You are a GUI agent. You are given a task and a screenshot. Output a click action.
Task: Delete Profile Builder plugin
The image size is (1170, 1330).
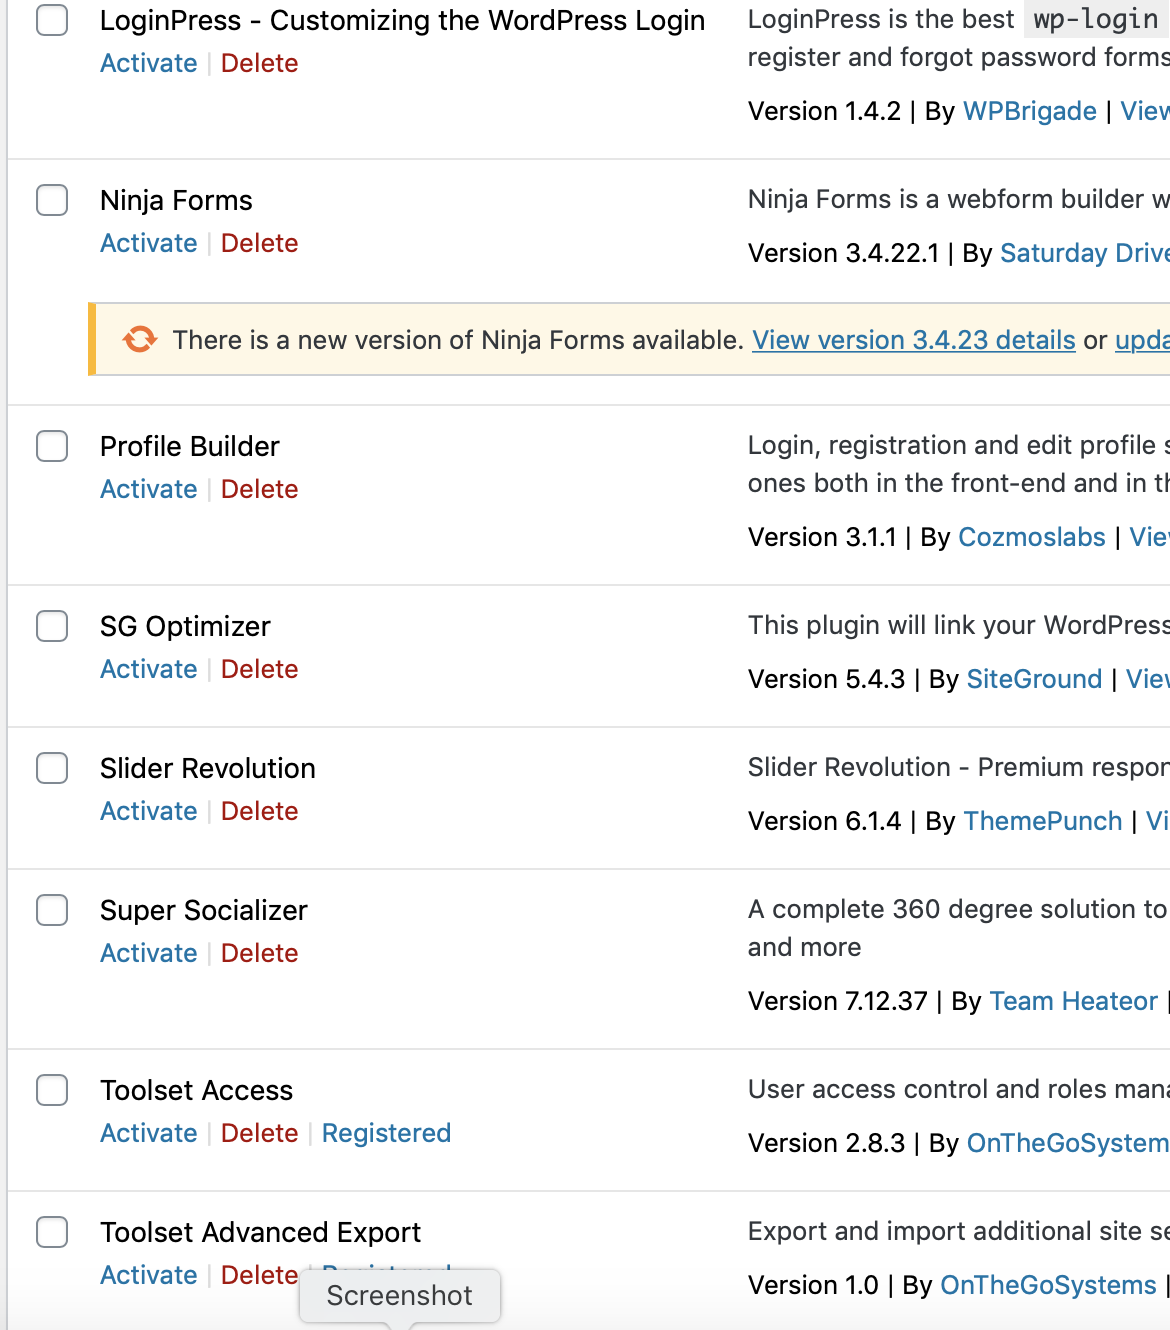(x=260, y=489)
